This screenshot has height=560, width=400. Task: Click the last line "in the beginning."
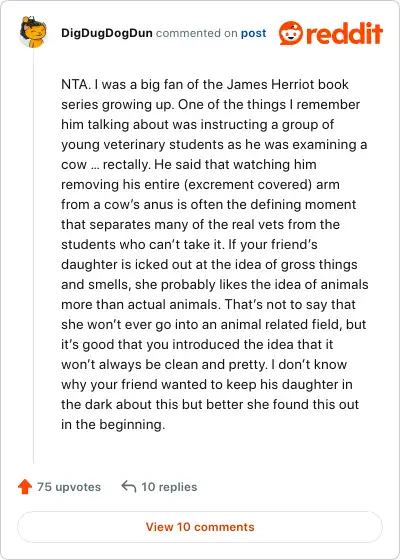113,425
